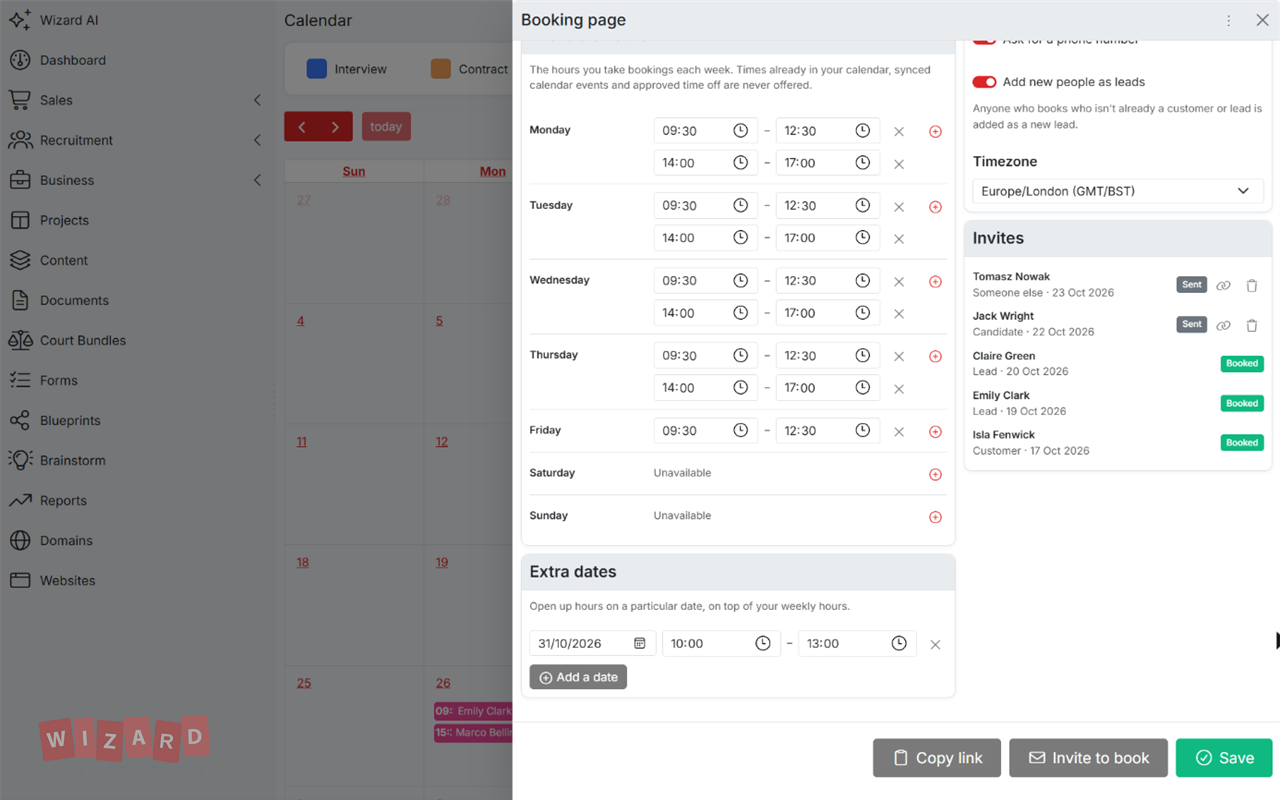Add another time range to Wednesday
The width and height of the screenshot is (1280, 800).
[935, 282]
